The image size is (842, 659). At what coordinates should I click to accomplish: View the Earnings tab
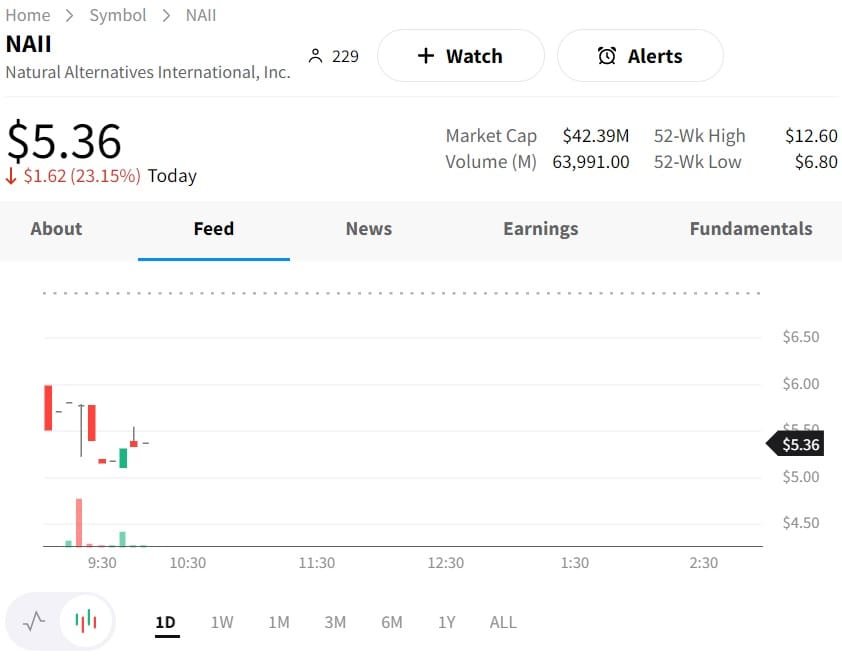click(540, 229)
